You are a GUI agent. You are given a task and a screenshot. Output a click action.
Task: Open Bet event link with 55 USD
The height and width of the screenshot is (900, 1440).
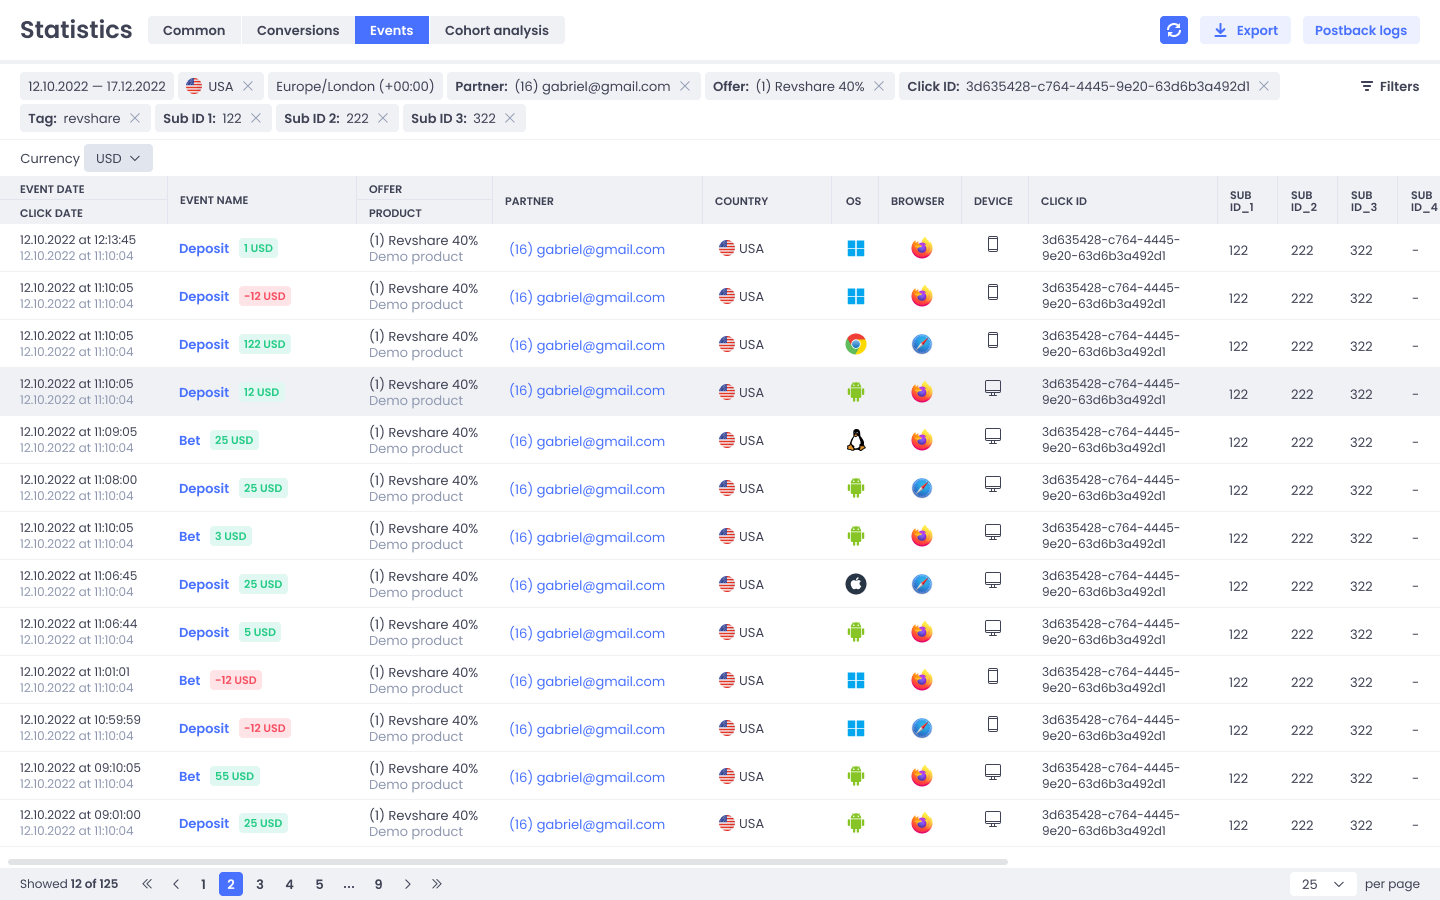tap(190, 776)
